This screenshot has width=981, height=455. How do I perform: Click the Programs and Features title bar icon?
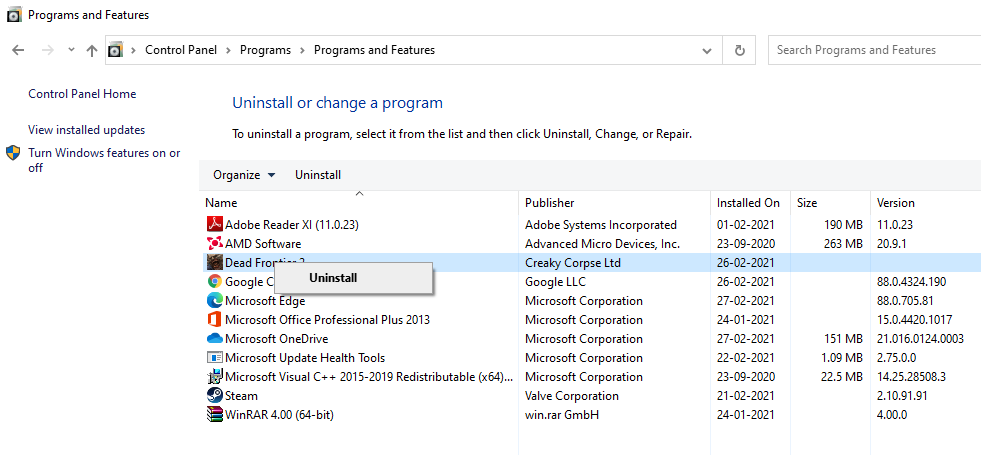click(x=14, y=14)
